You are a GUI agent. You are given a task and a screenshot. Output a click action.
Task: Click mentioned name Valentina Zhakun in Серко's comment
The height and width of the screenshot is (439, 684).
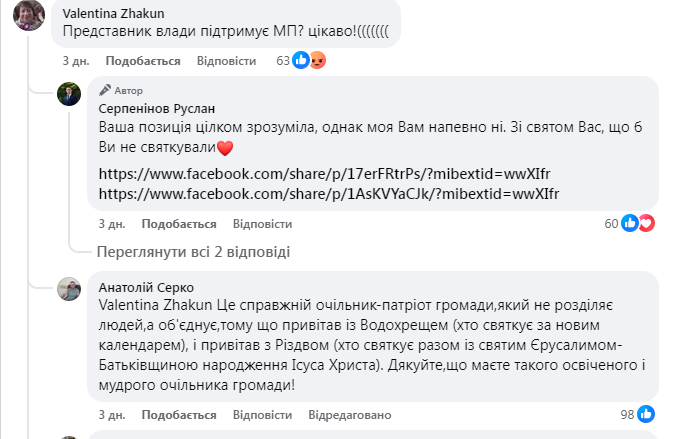click(x=149, y=301)
